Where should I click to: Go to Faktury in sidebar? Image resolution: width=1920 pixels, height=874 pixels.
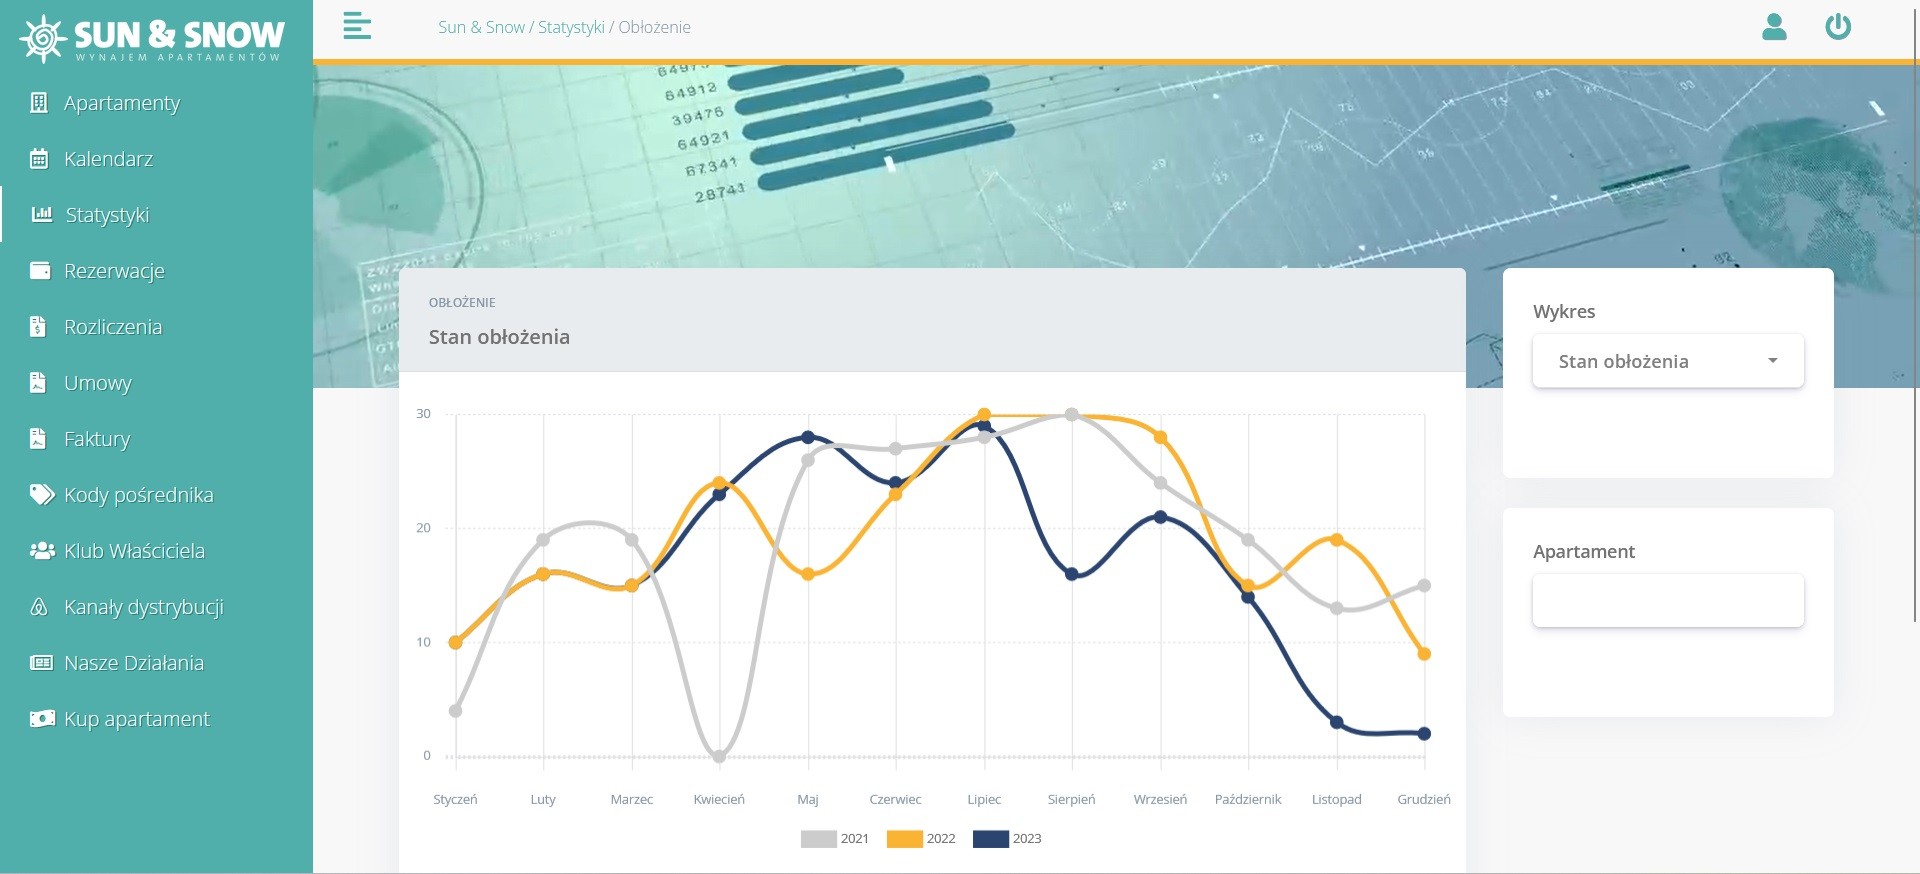(x=97, y=439)
